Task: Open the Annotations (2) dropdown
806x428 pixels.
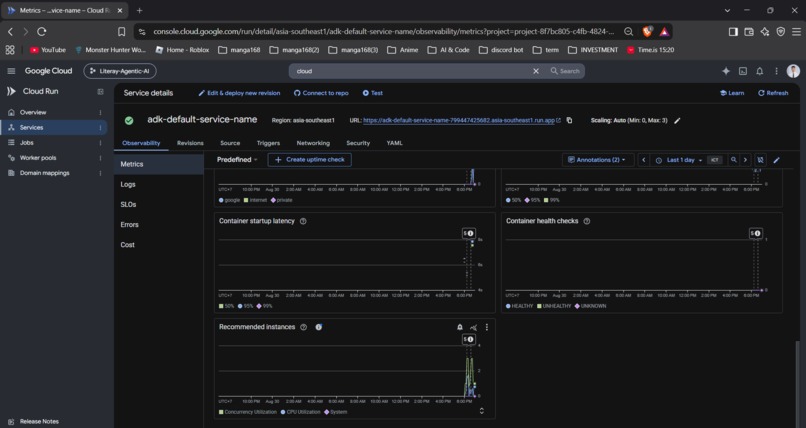Action: coord(597,160)
